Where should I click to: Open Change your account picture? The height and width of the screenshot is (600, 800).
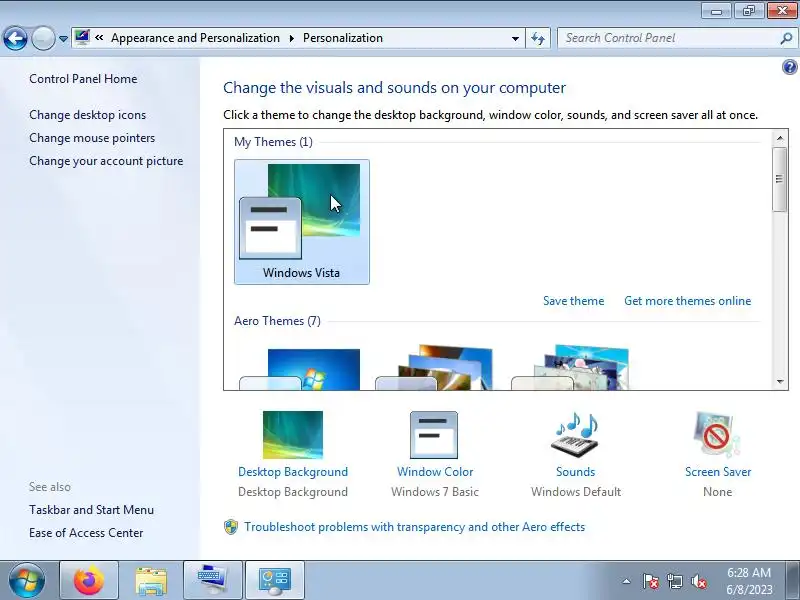(106, 161)
